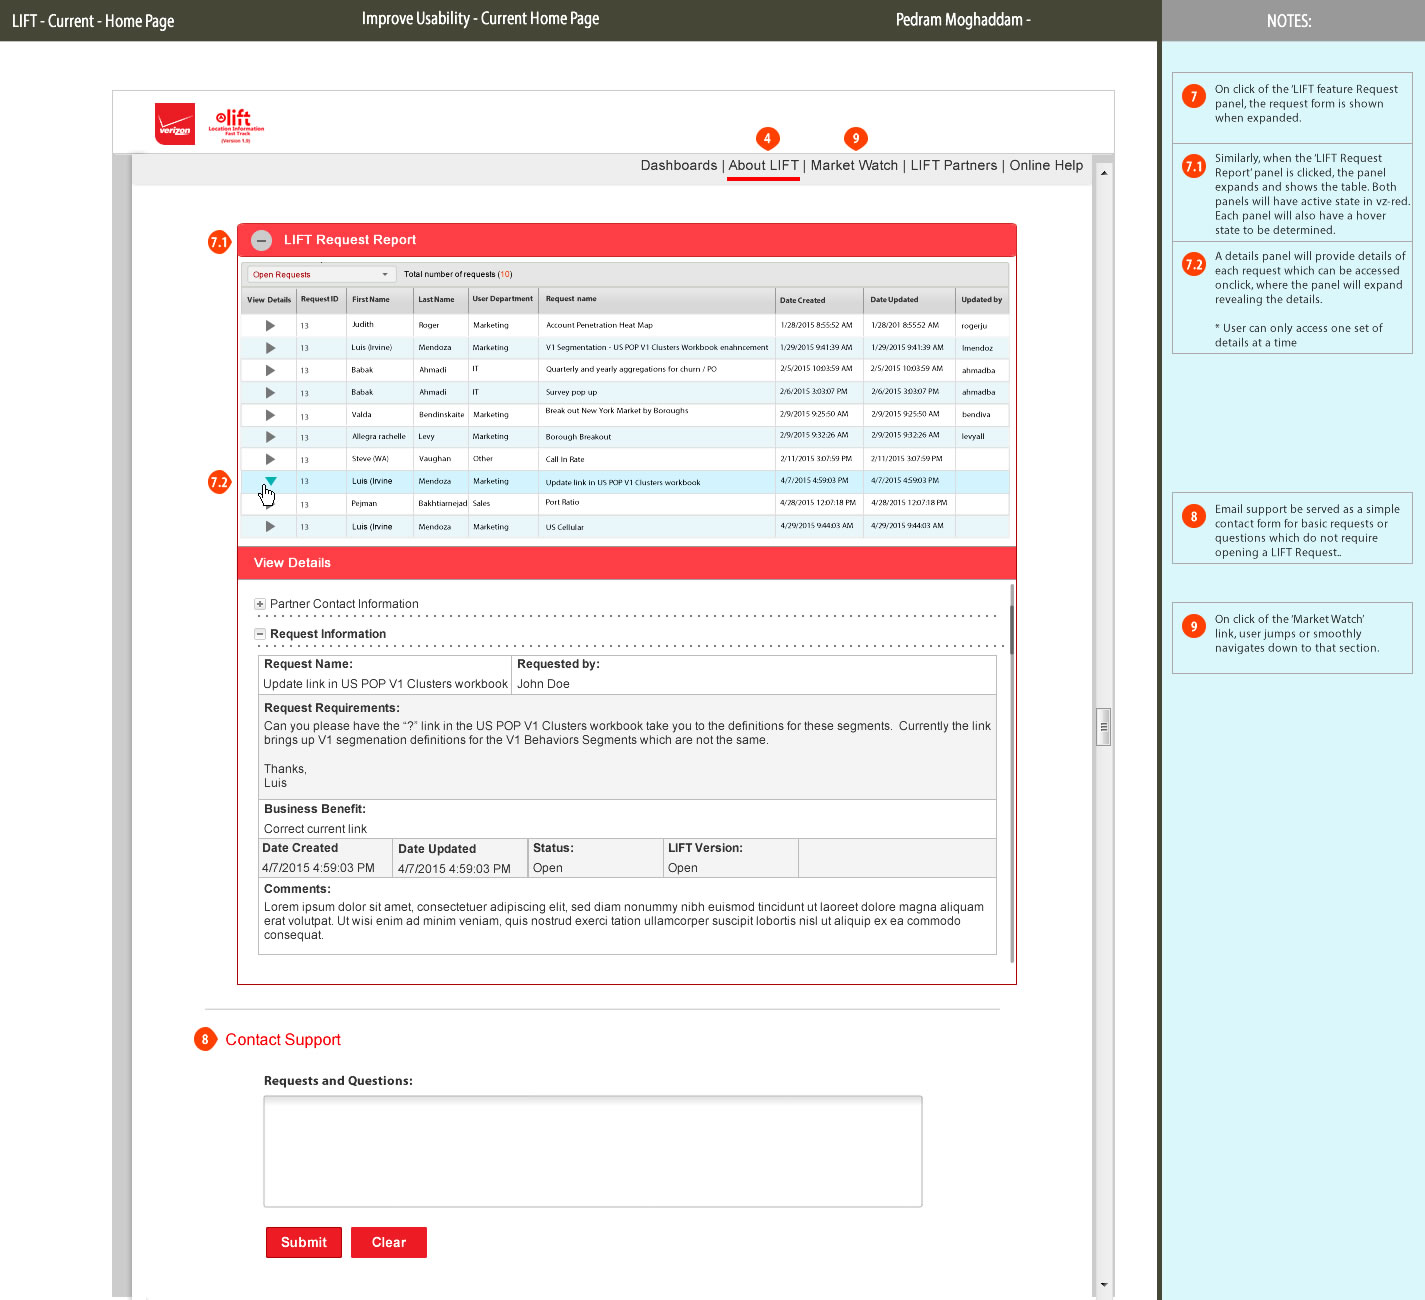Click 'Vaughan' last name cell
1425x1300 pixels.
click(x=434, y=459)
